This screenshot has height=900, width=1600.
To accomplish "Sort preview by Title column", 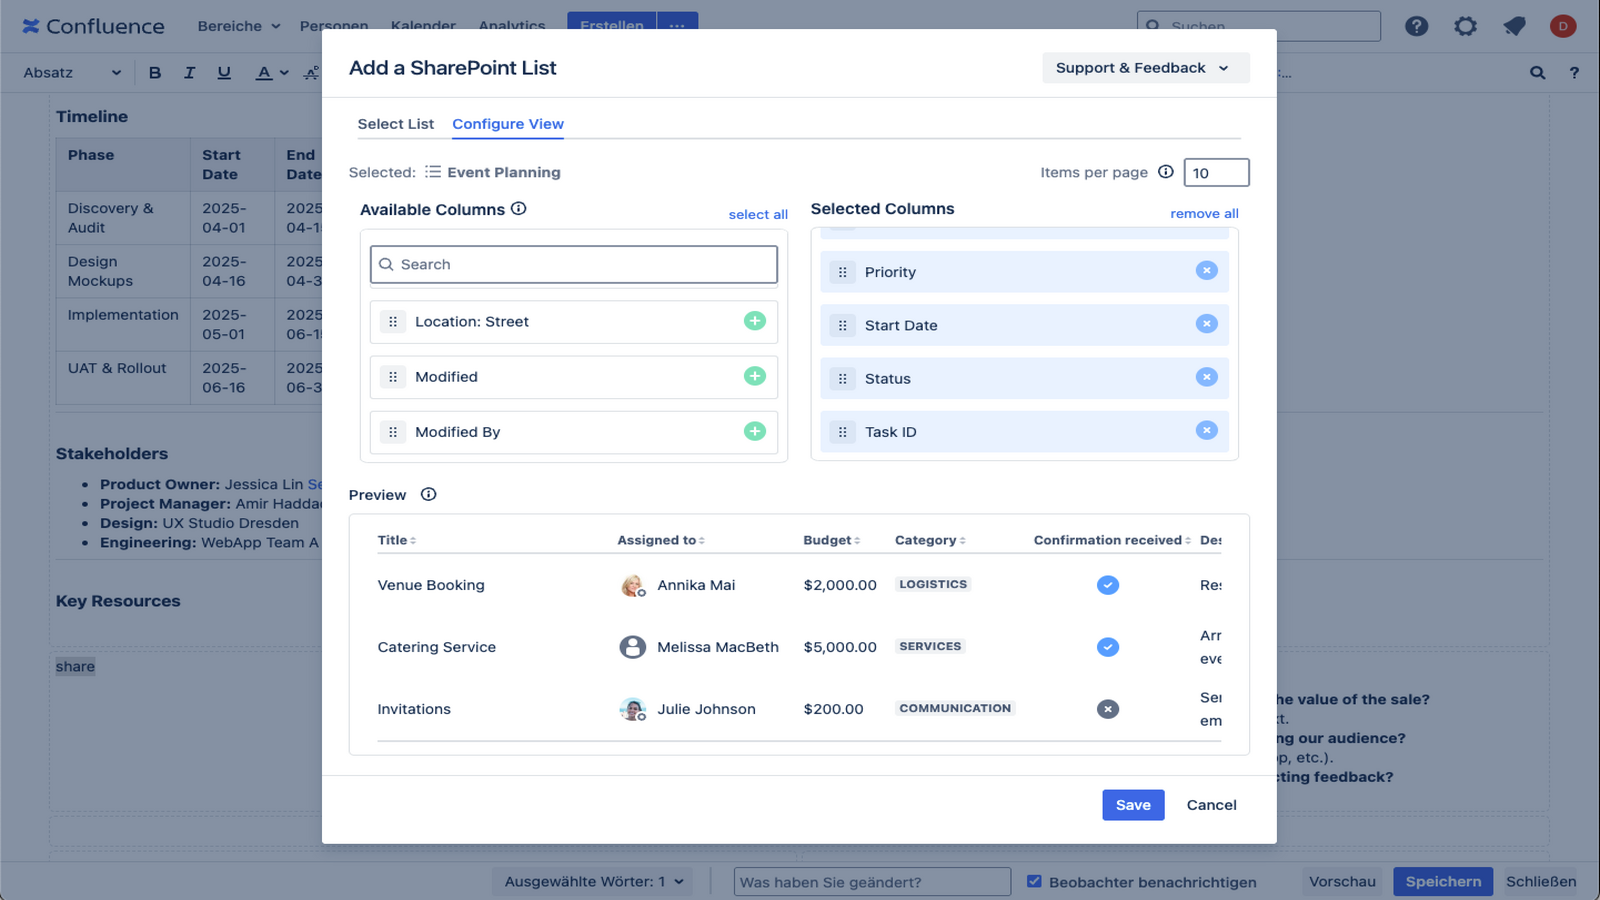I will point(396,540).
